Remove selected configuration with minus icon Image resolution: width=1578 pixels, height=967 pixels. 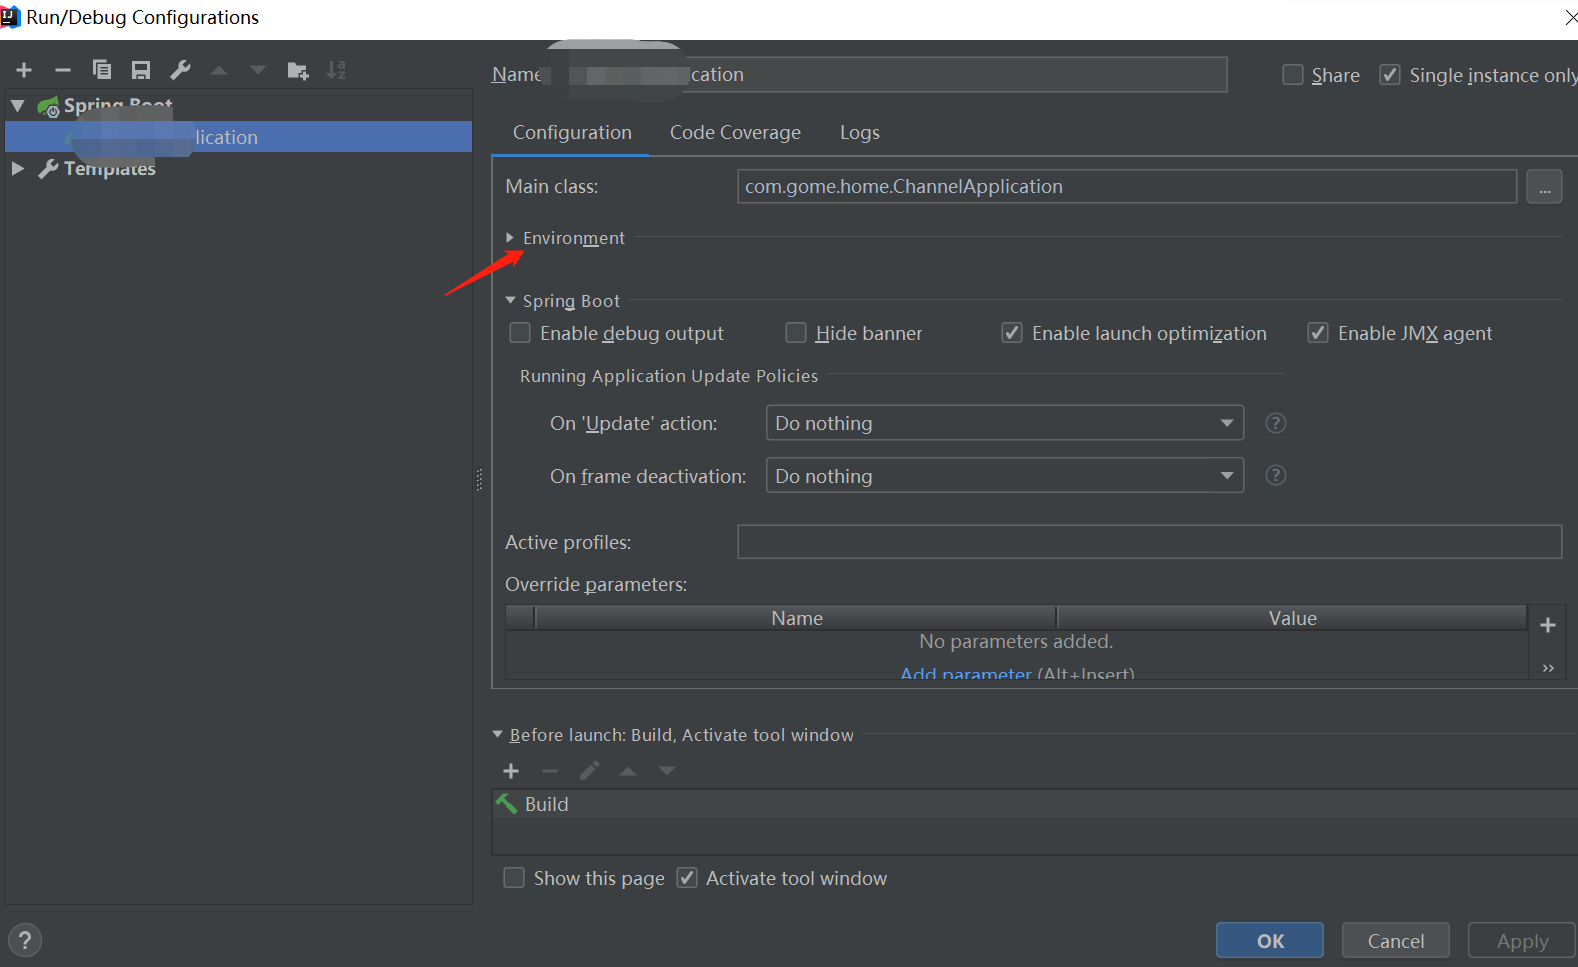[x=63, y=70]
